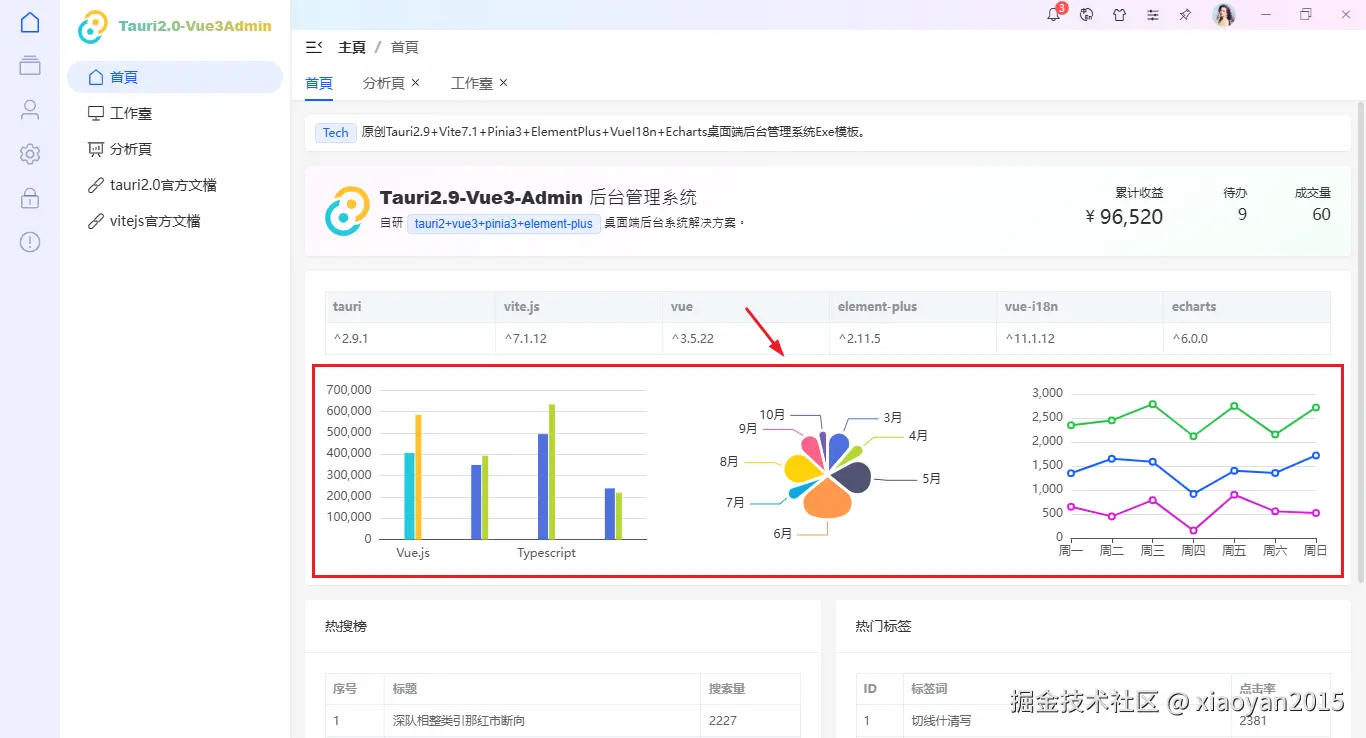Collapse the sidebar with the fold icon
This screenshot has width=1366, height=738.
(314, 47)
